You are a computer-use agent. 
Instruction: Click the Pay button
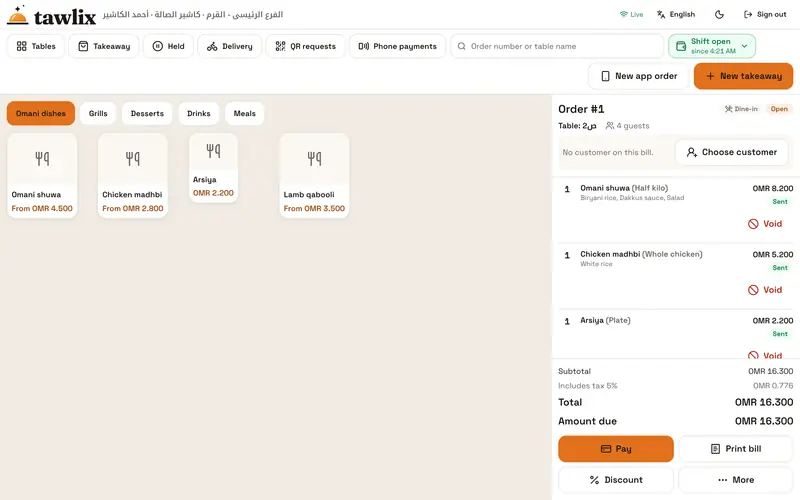616,449
